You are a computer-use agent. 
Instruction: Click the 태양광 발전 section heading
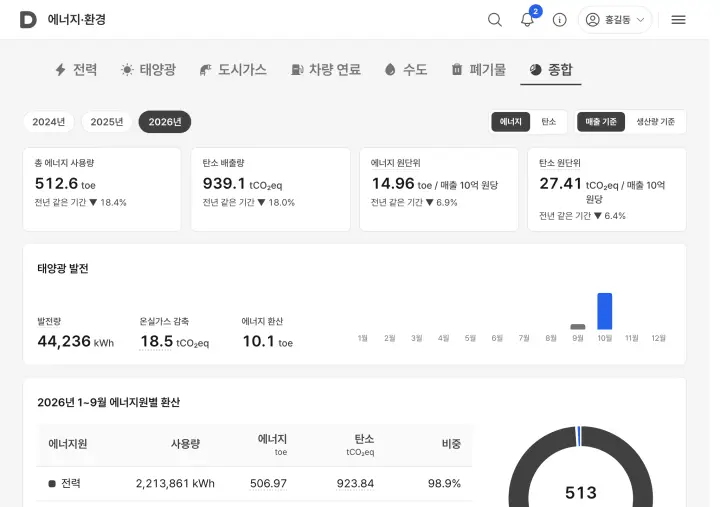coord(63,269)
